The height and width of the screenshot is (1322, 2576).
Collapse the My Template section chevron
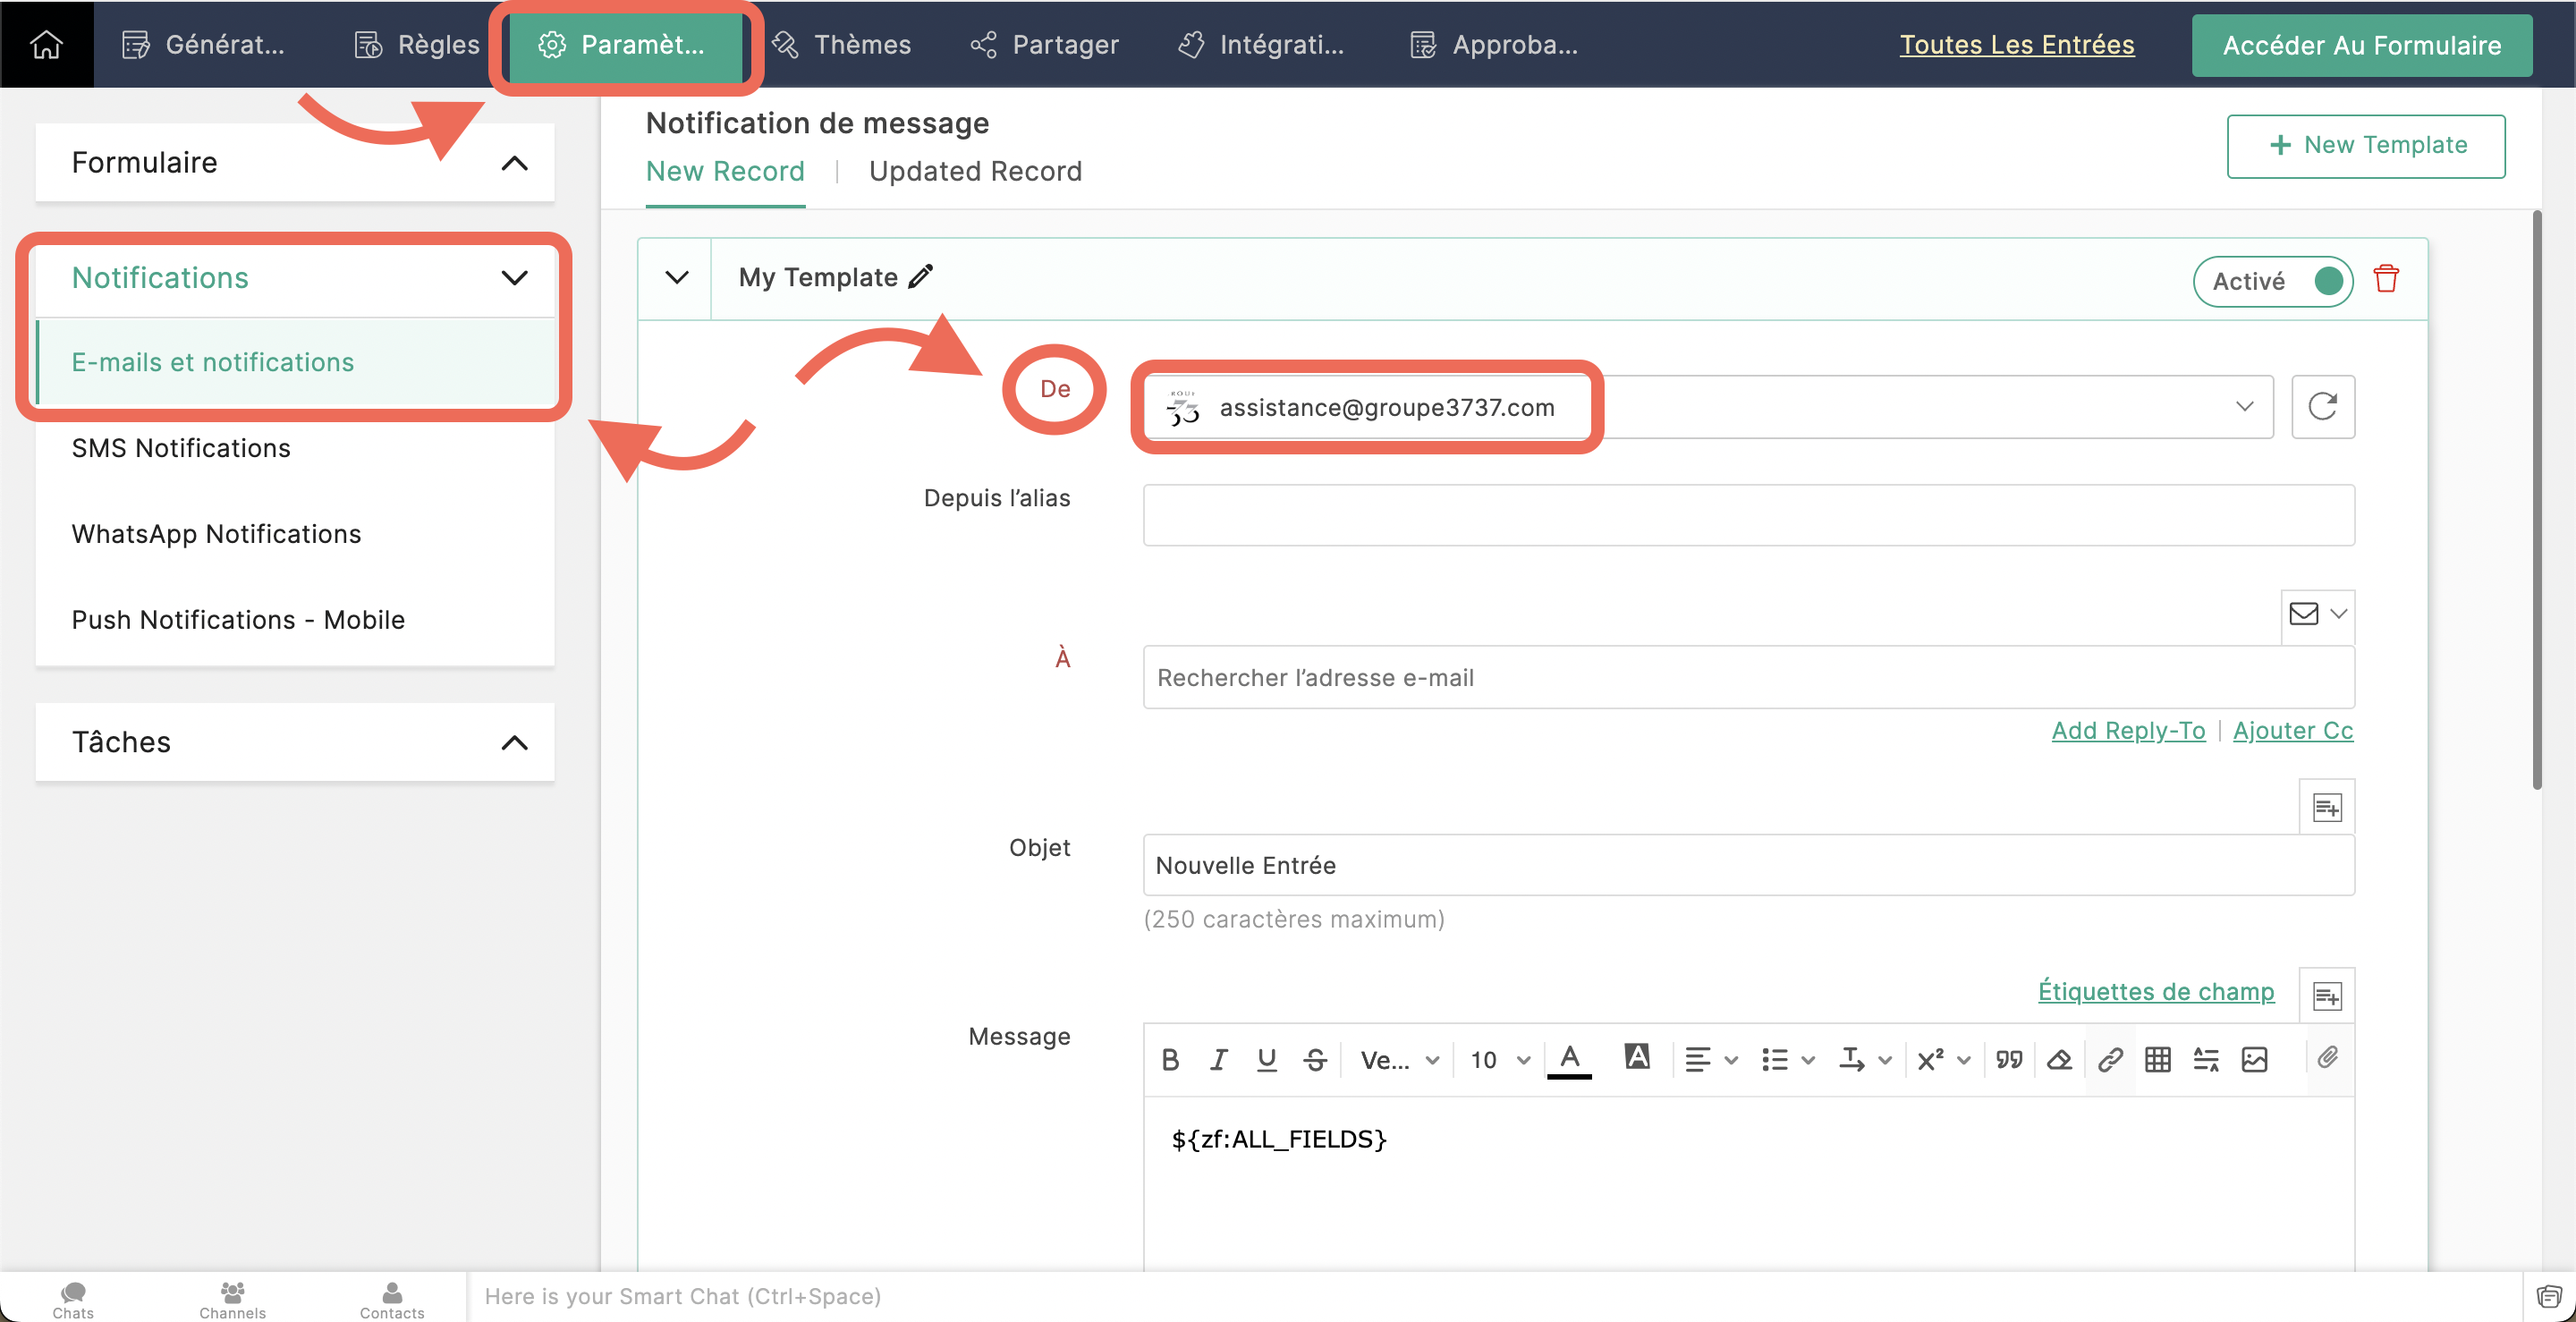click(676, 278)
